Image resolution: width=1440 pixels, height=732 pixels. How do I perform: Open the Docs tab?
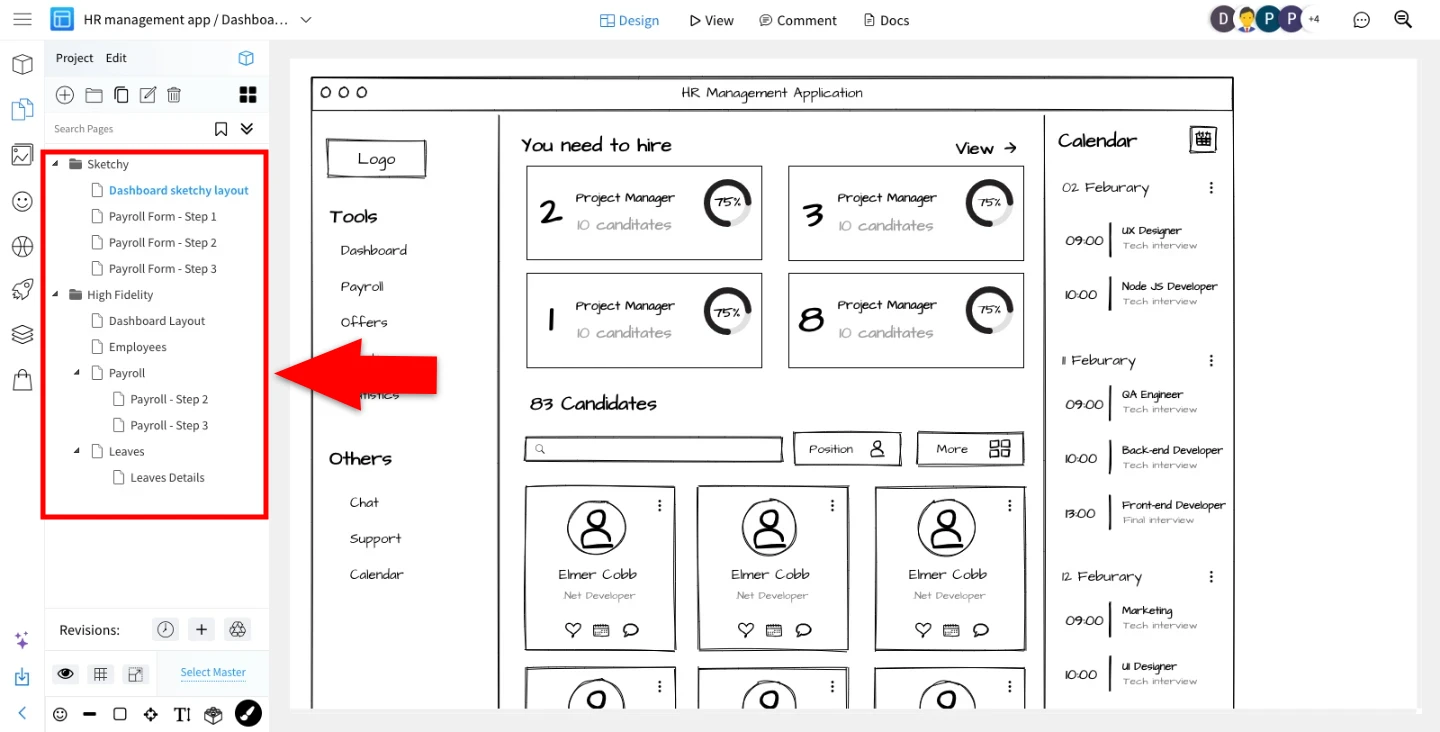886,20
